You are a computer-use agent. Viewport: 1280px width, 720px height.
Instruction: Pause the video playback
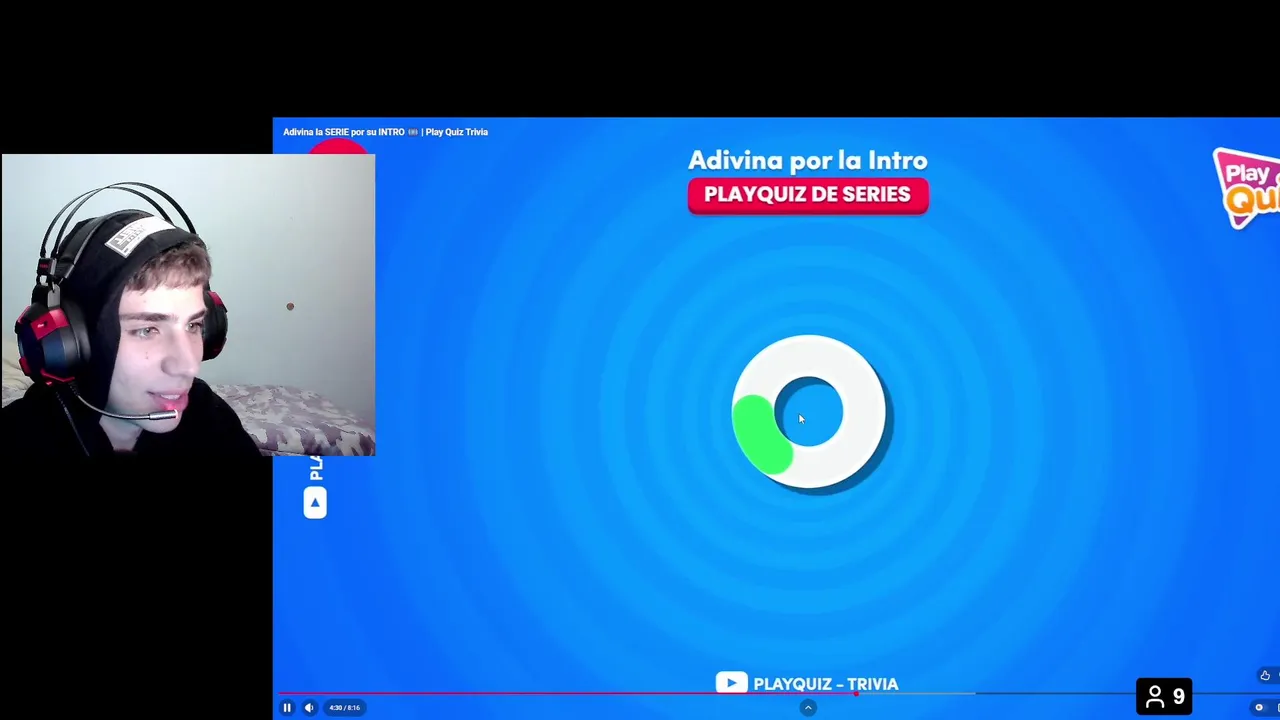pos(287,708)
